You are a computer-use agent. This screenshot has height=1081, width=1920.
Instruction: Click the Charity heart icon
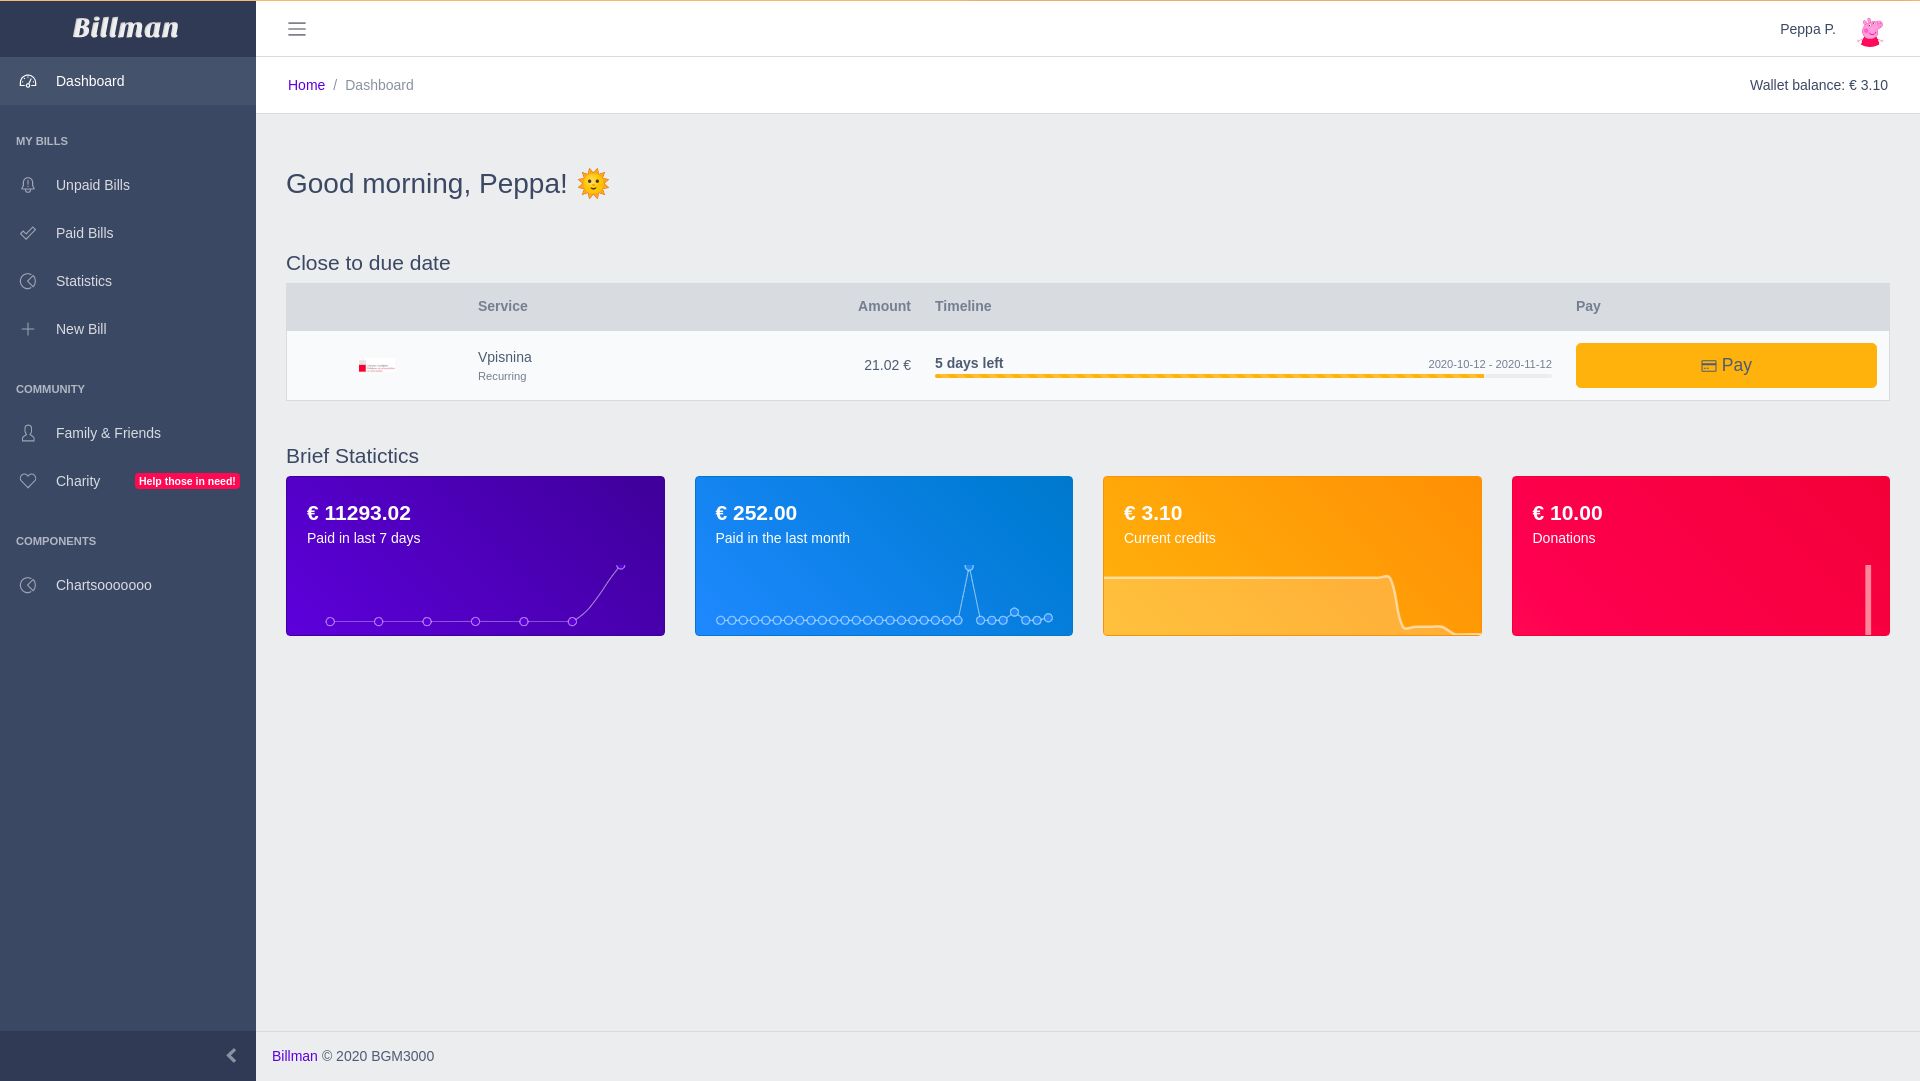click(28, 481)
